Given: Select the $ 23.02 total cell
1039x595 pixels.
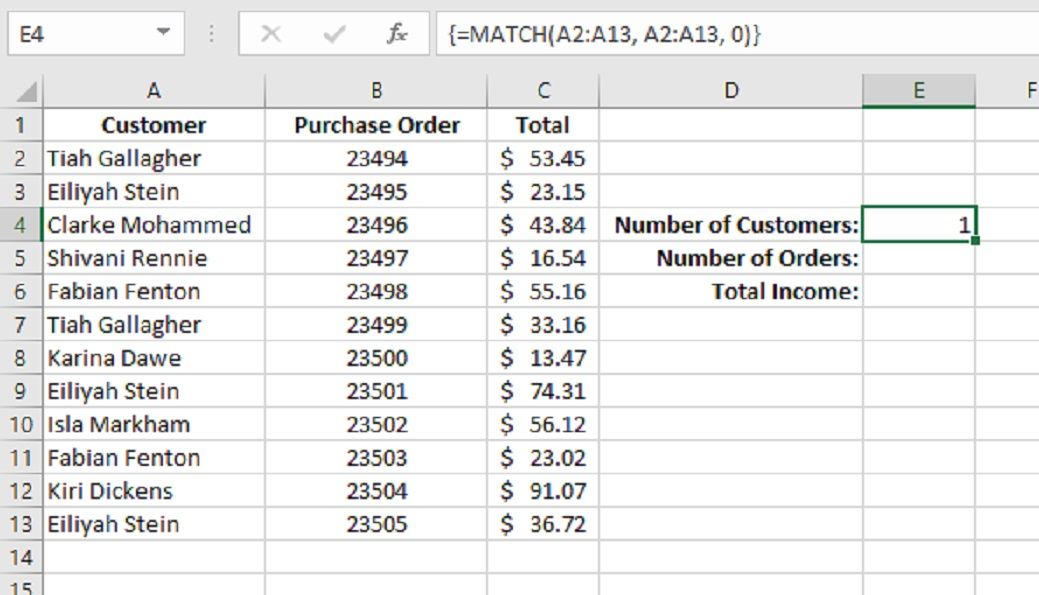Looking at the screenshot, I should point(543,458).
